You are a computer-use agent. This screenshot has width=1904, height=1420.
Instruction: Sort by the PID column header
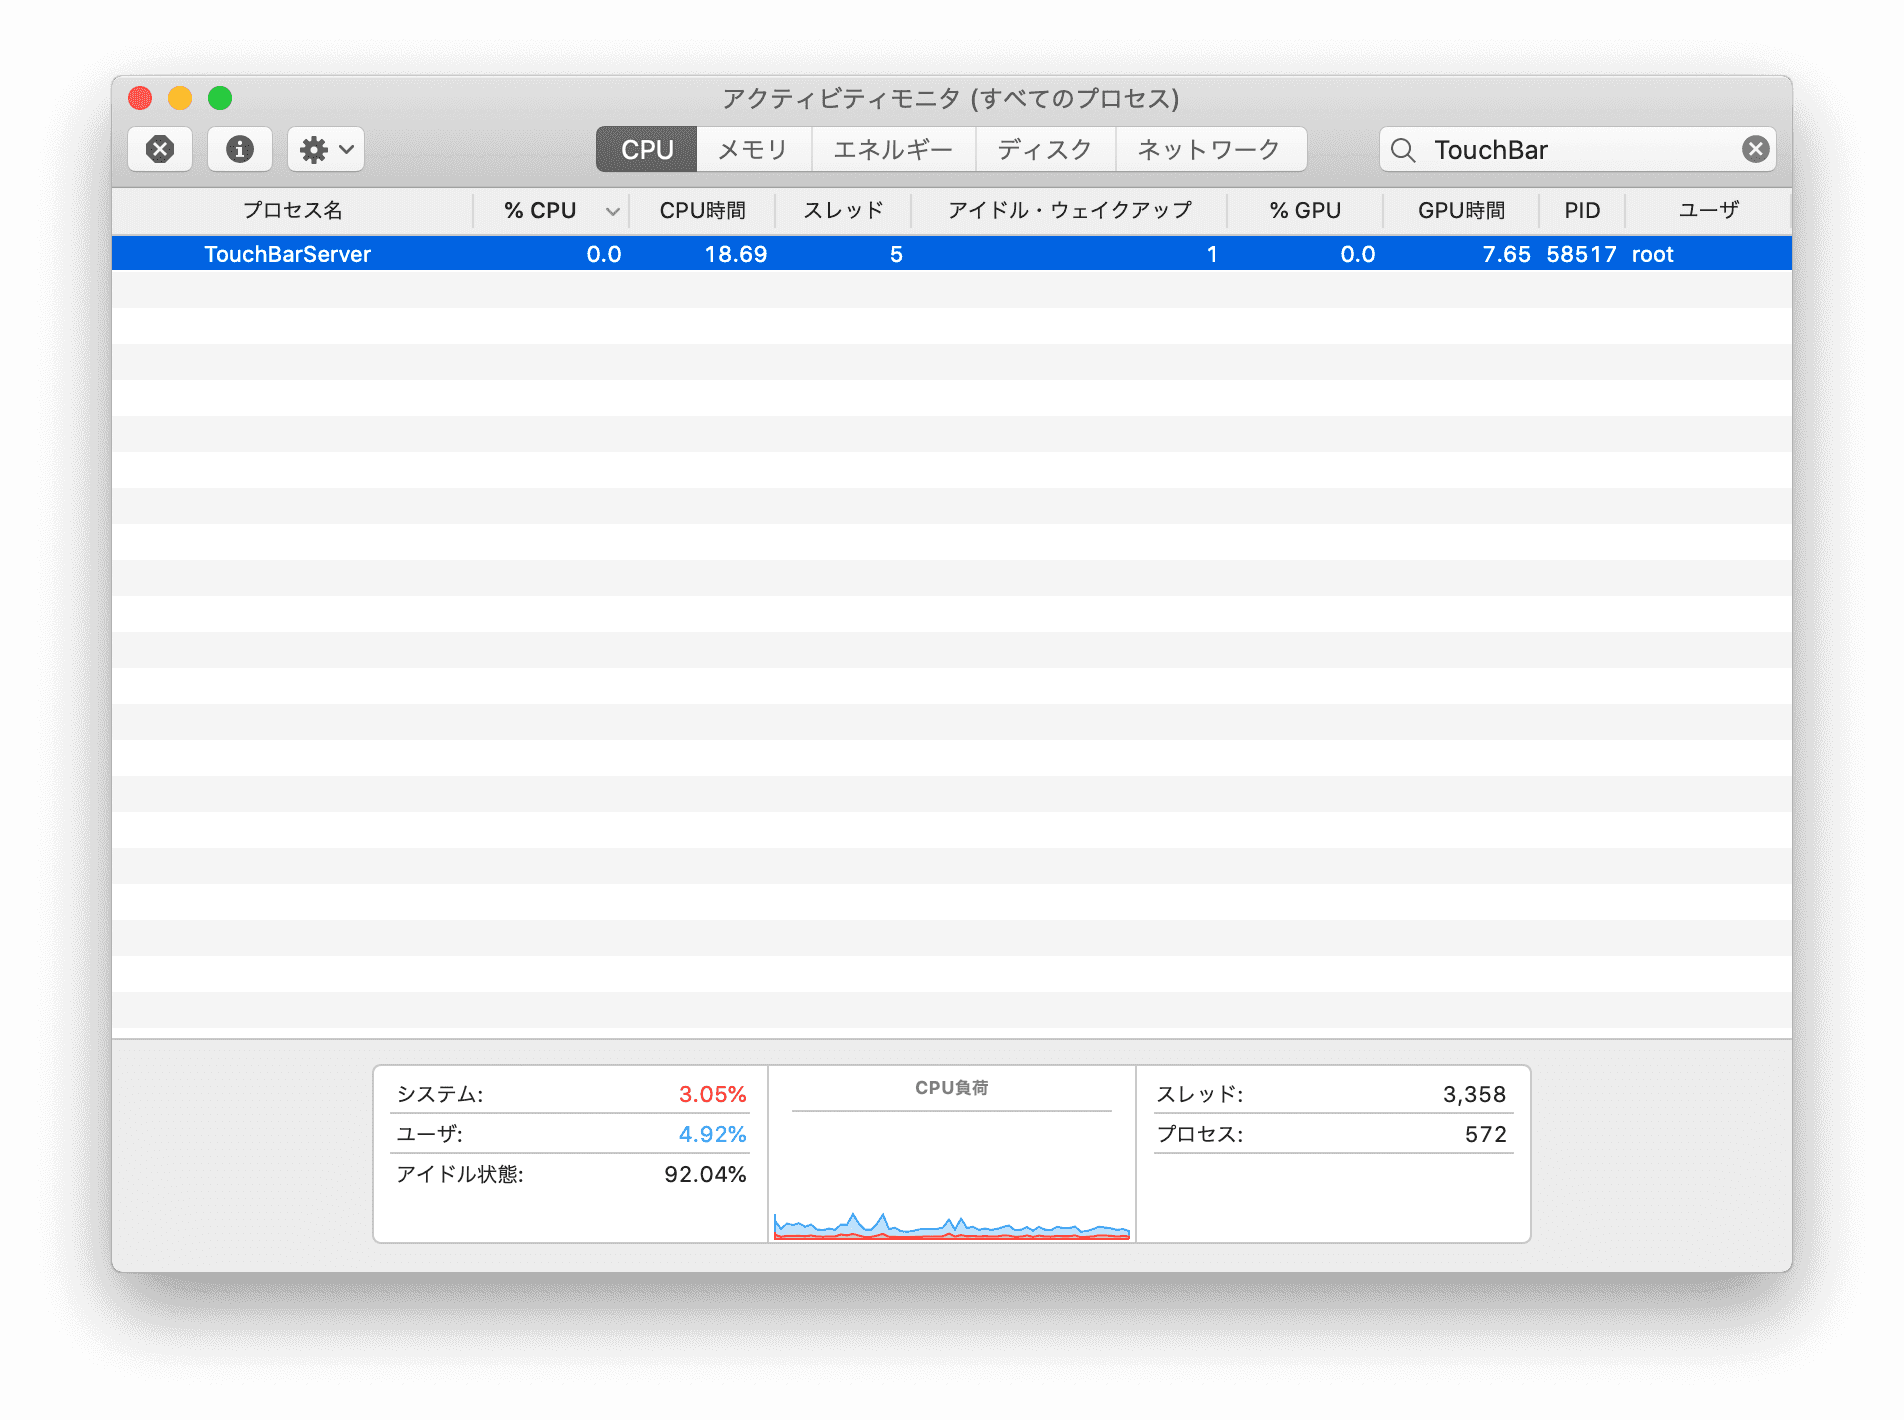point(1582,211)
